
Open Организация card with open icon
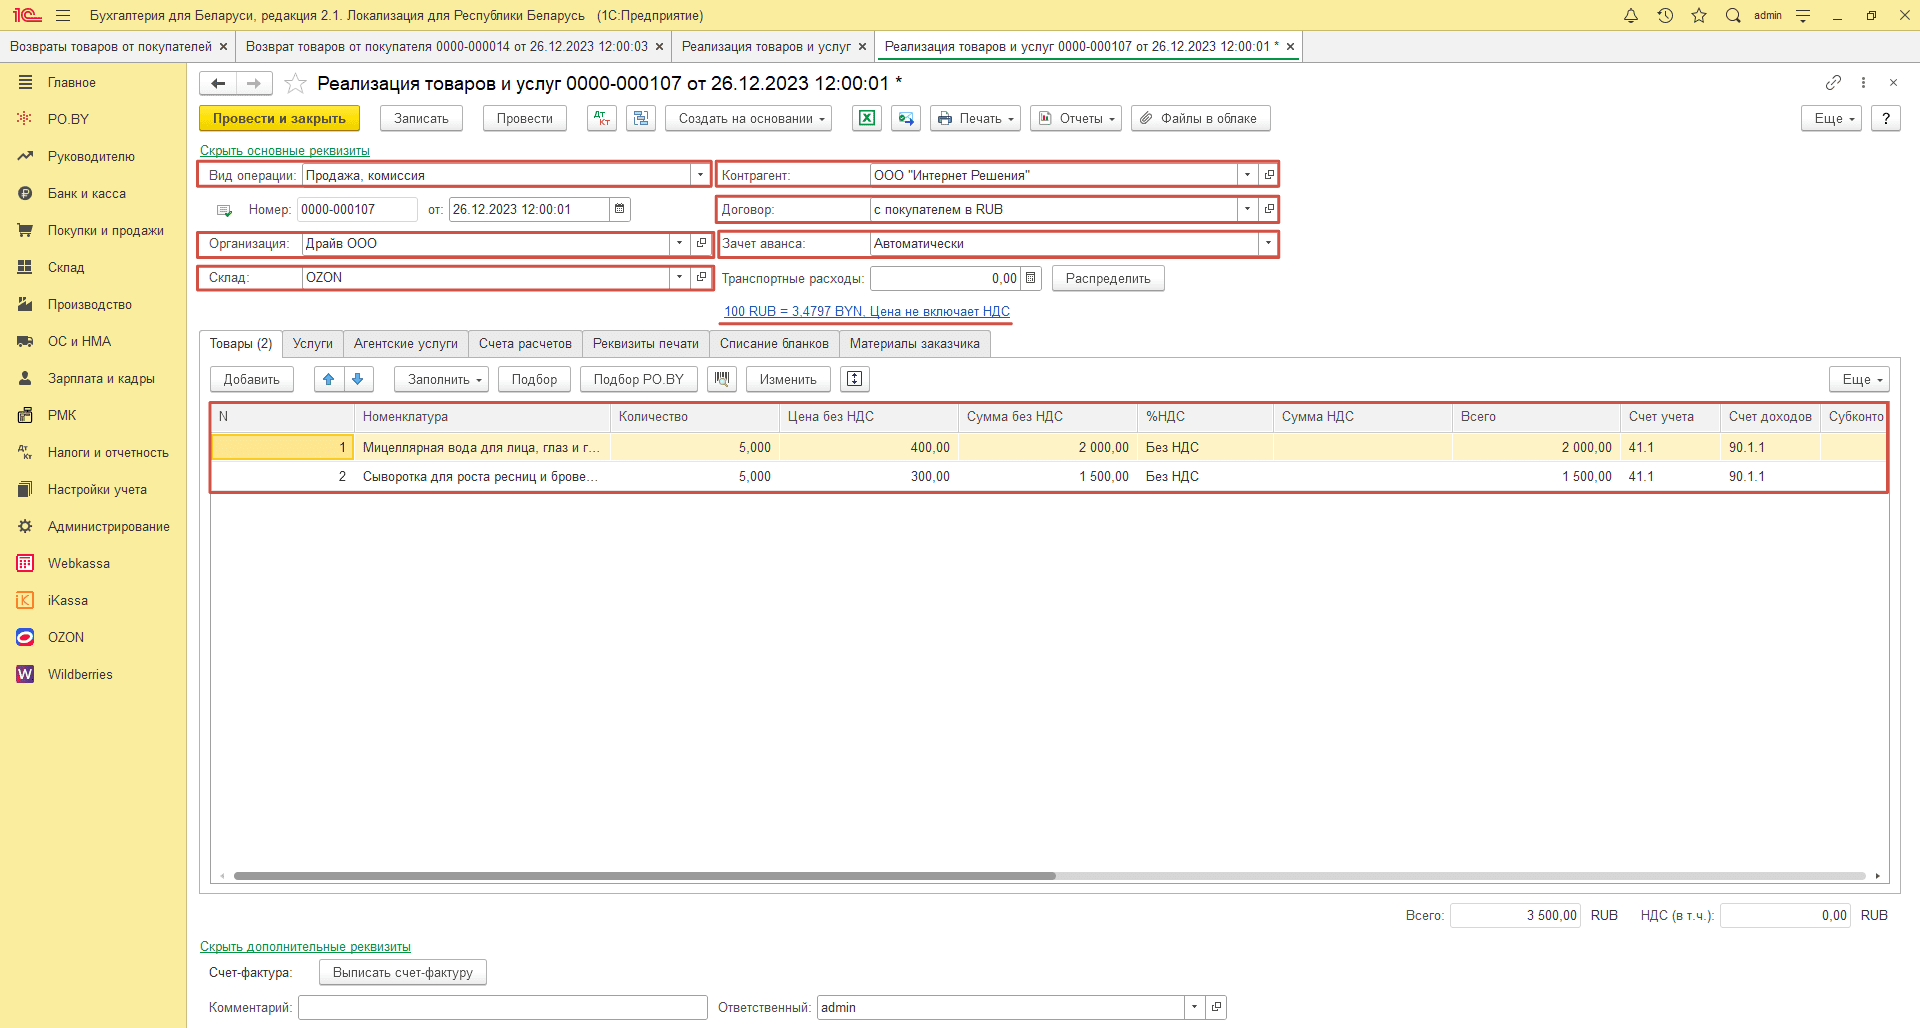tap(701, 243)
